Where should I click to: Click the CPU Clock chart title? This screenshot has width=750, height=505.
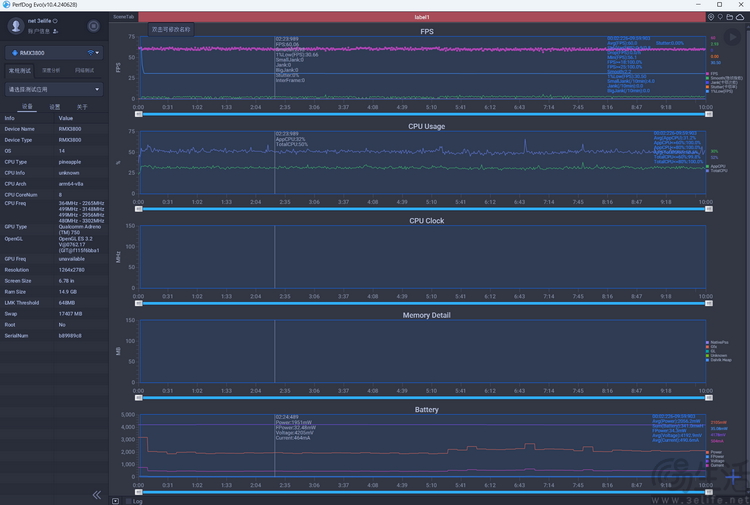[x=427, y=220]
